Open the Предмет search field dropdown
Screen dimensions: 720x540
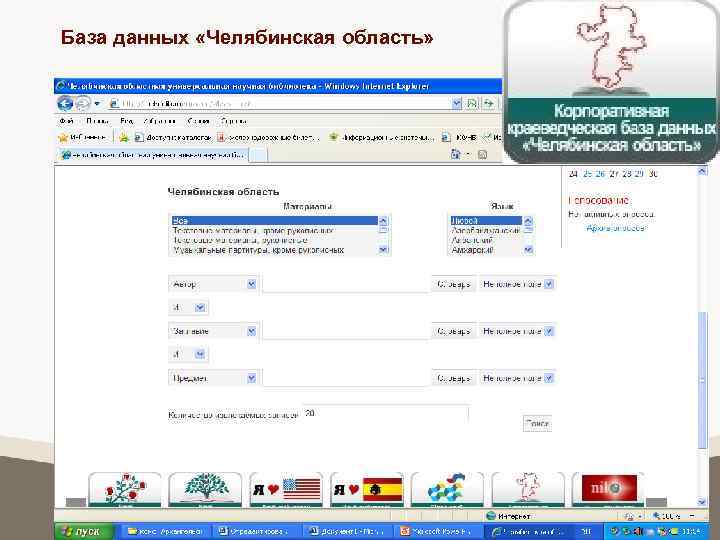pyautogui.click(x=213, y=378)
